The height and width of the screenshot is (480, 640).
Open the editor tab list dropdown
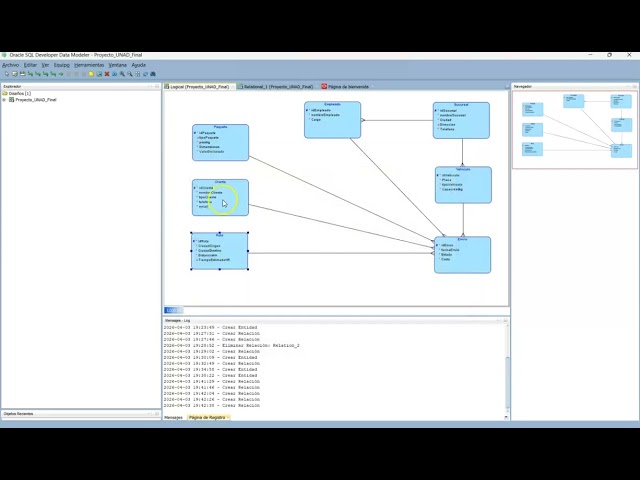[507, 87]
